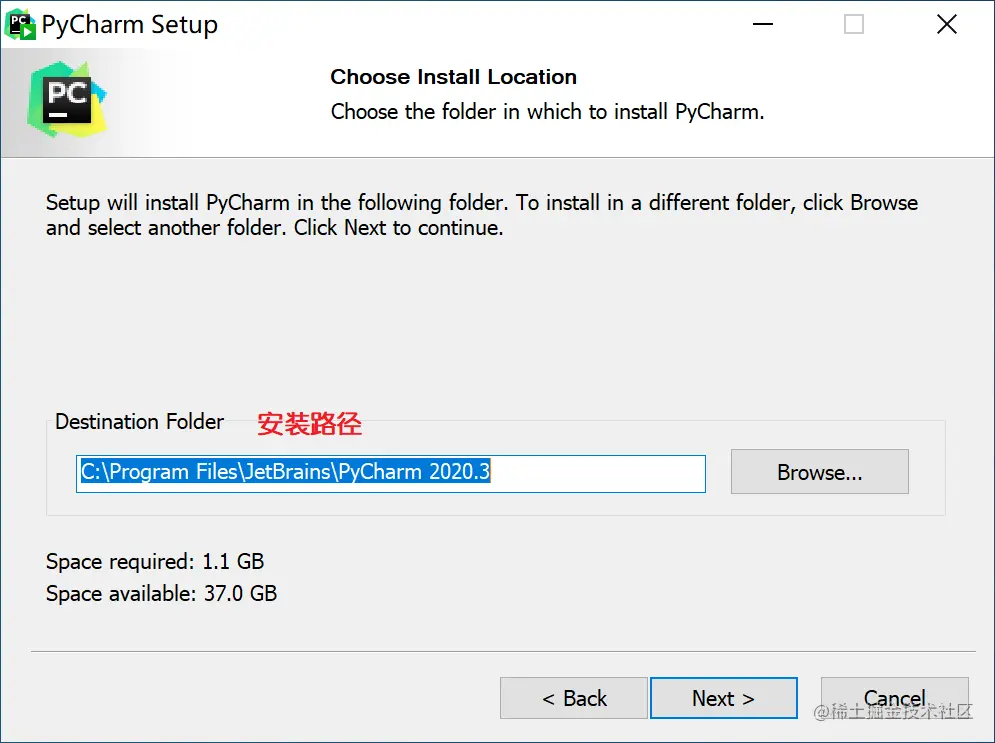Minimize the PyCharm Setup window

click(x=761, y=25)
